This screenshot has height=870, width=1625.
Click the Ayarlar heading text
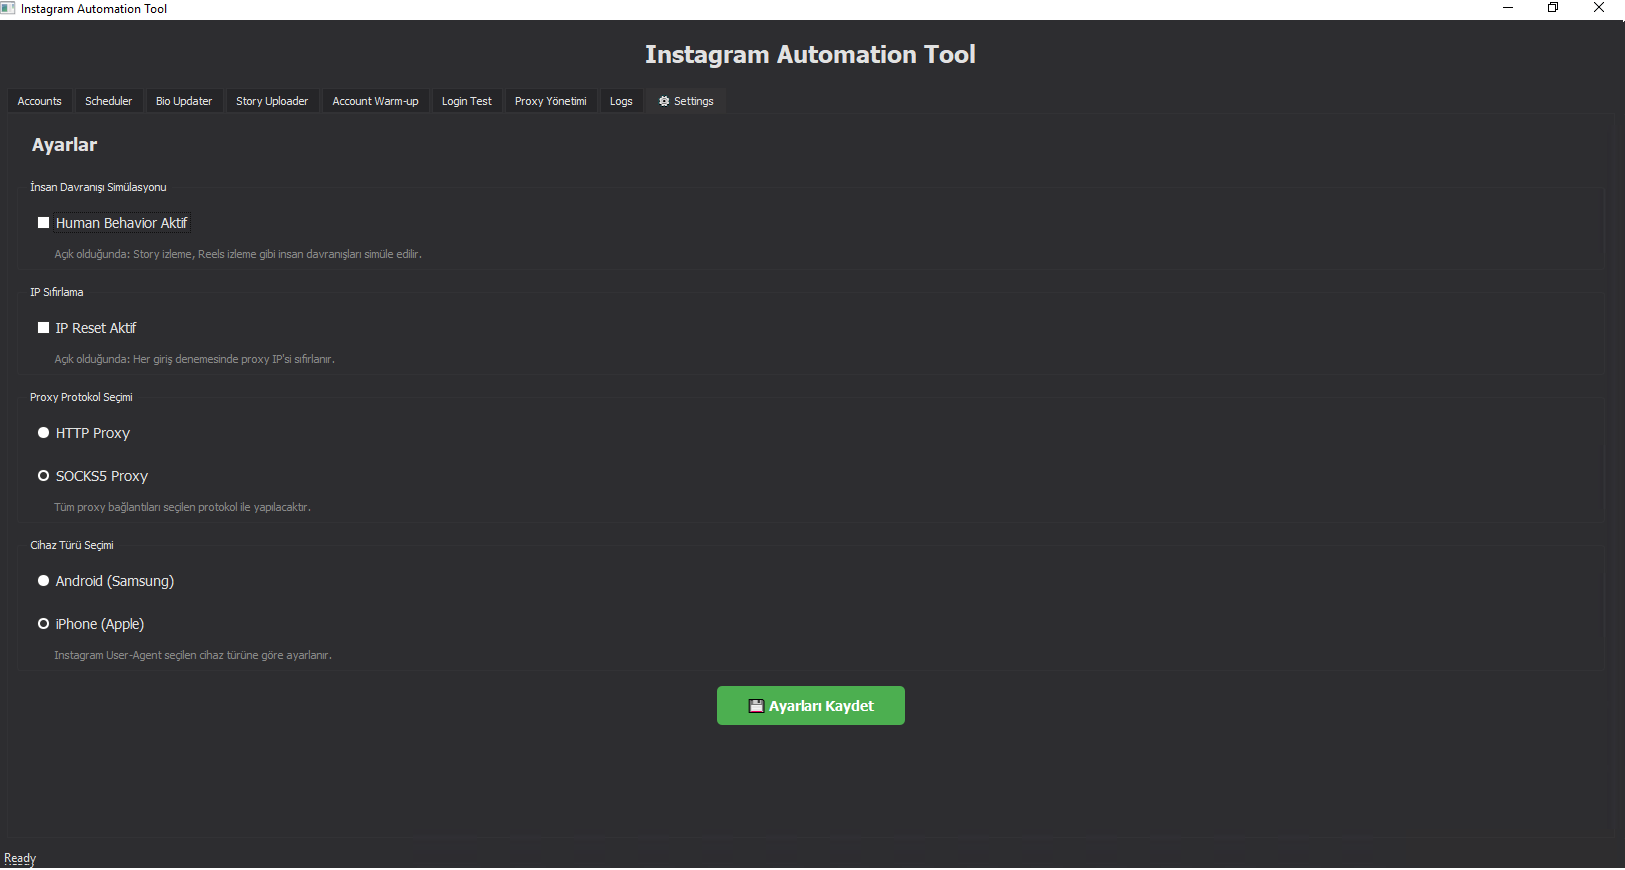click(x=64, y=145)
